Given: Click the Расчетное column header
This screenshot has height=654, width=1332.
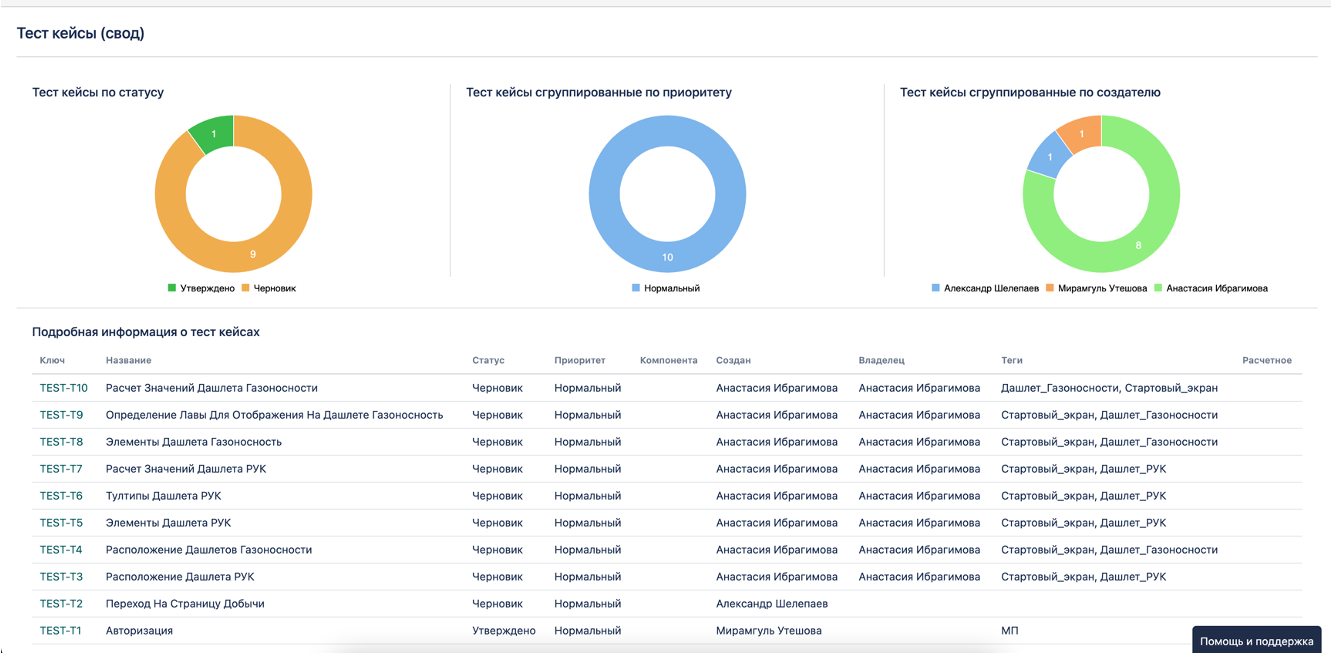Looking at the screenshot, I should 1267,360.
